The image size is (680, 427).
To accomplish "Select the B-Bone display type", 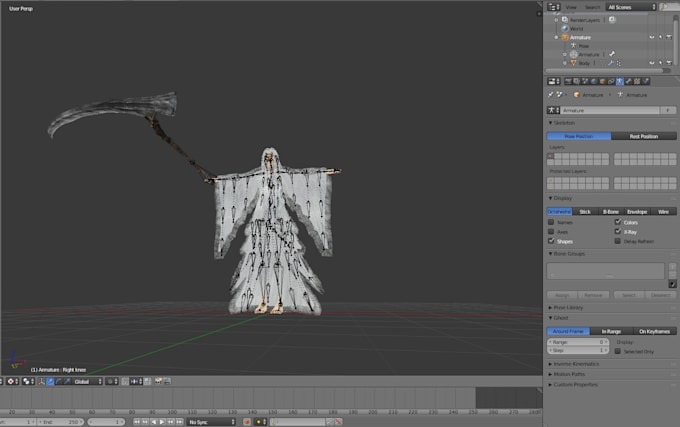I will click(611, 211).
